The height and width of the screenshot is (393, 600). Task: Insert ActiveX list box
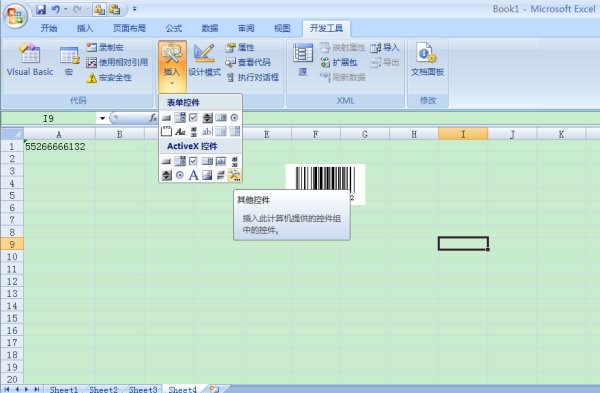[x=207, y=161]
